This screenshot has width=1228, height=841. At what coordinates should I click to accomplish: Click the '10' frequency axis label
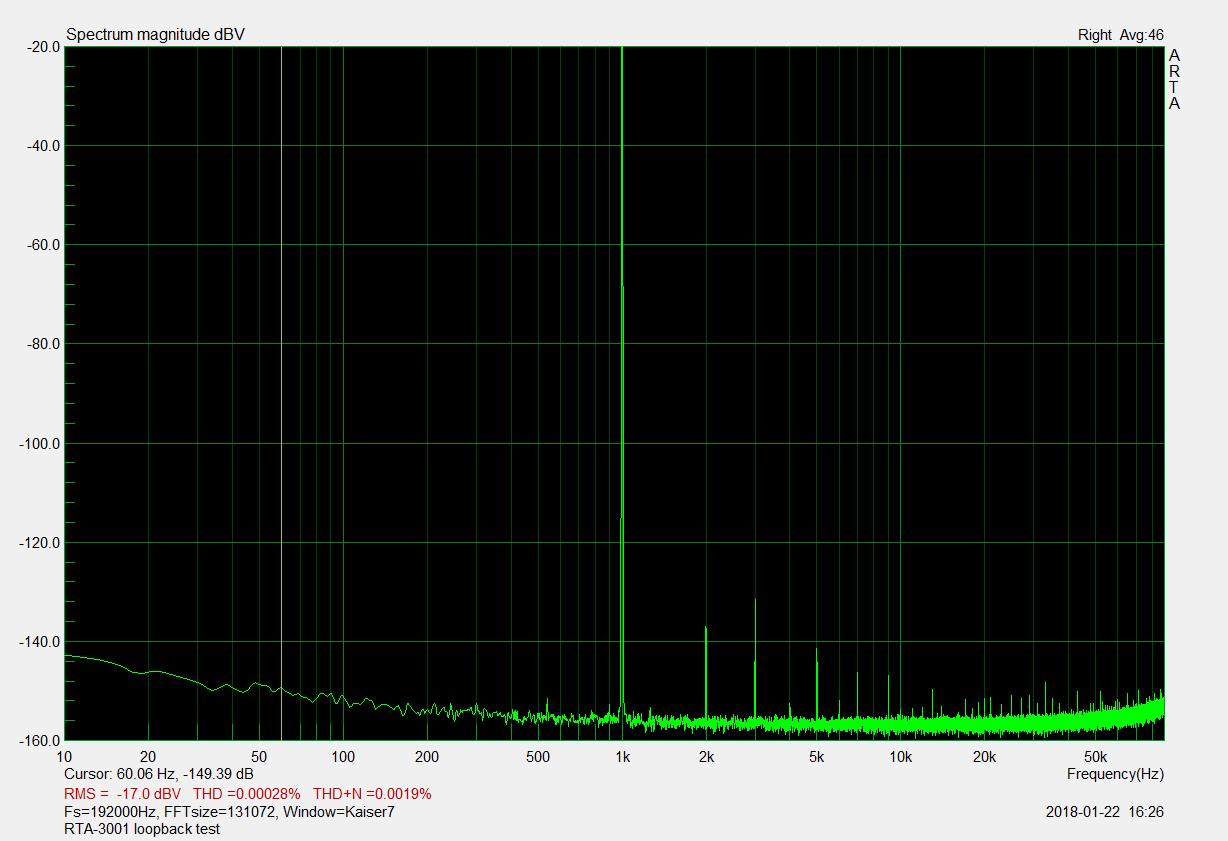[65, 757]
